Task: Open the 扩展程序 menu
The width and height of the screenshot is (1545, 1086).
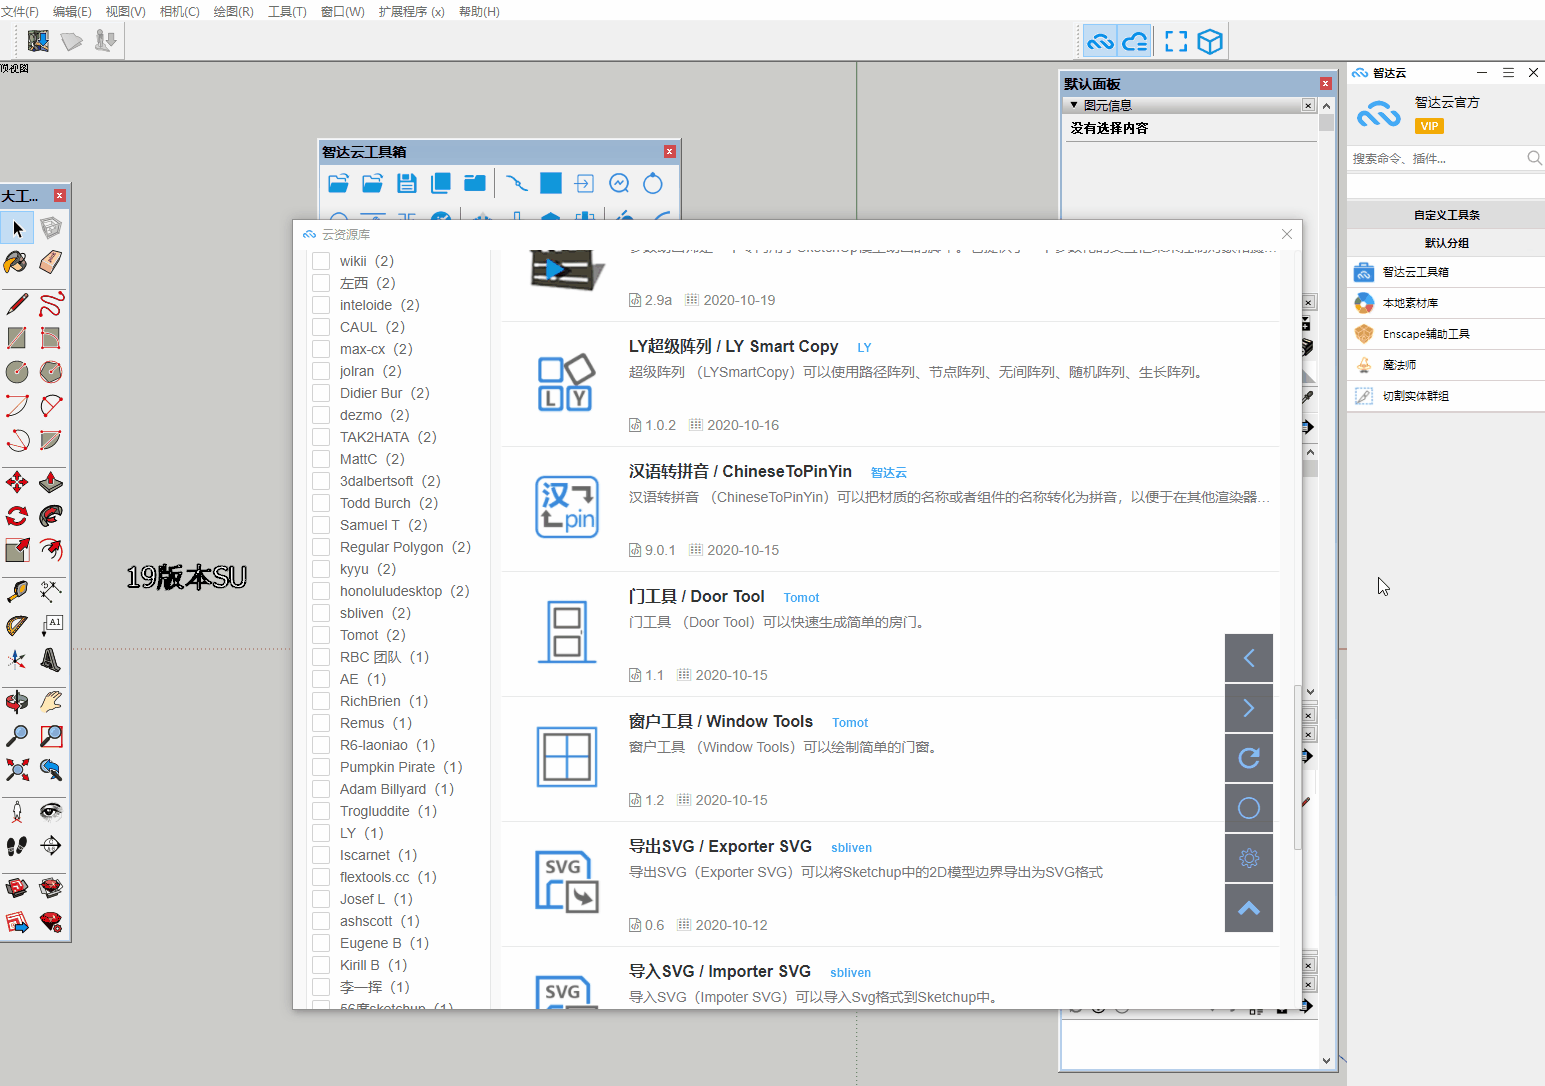Action: pos(411,11)
